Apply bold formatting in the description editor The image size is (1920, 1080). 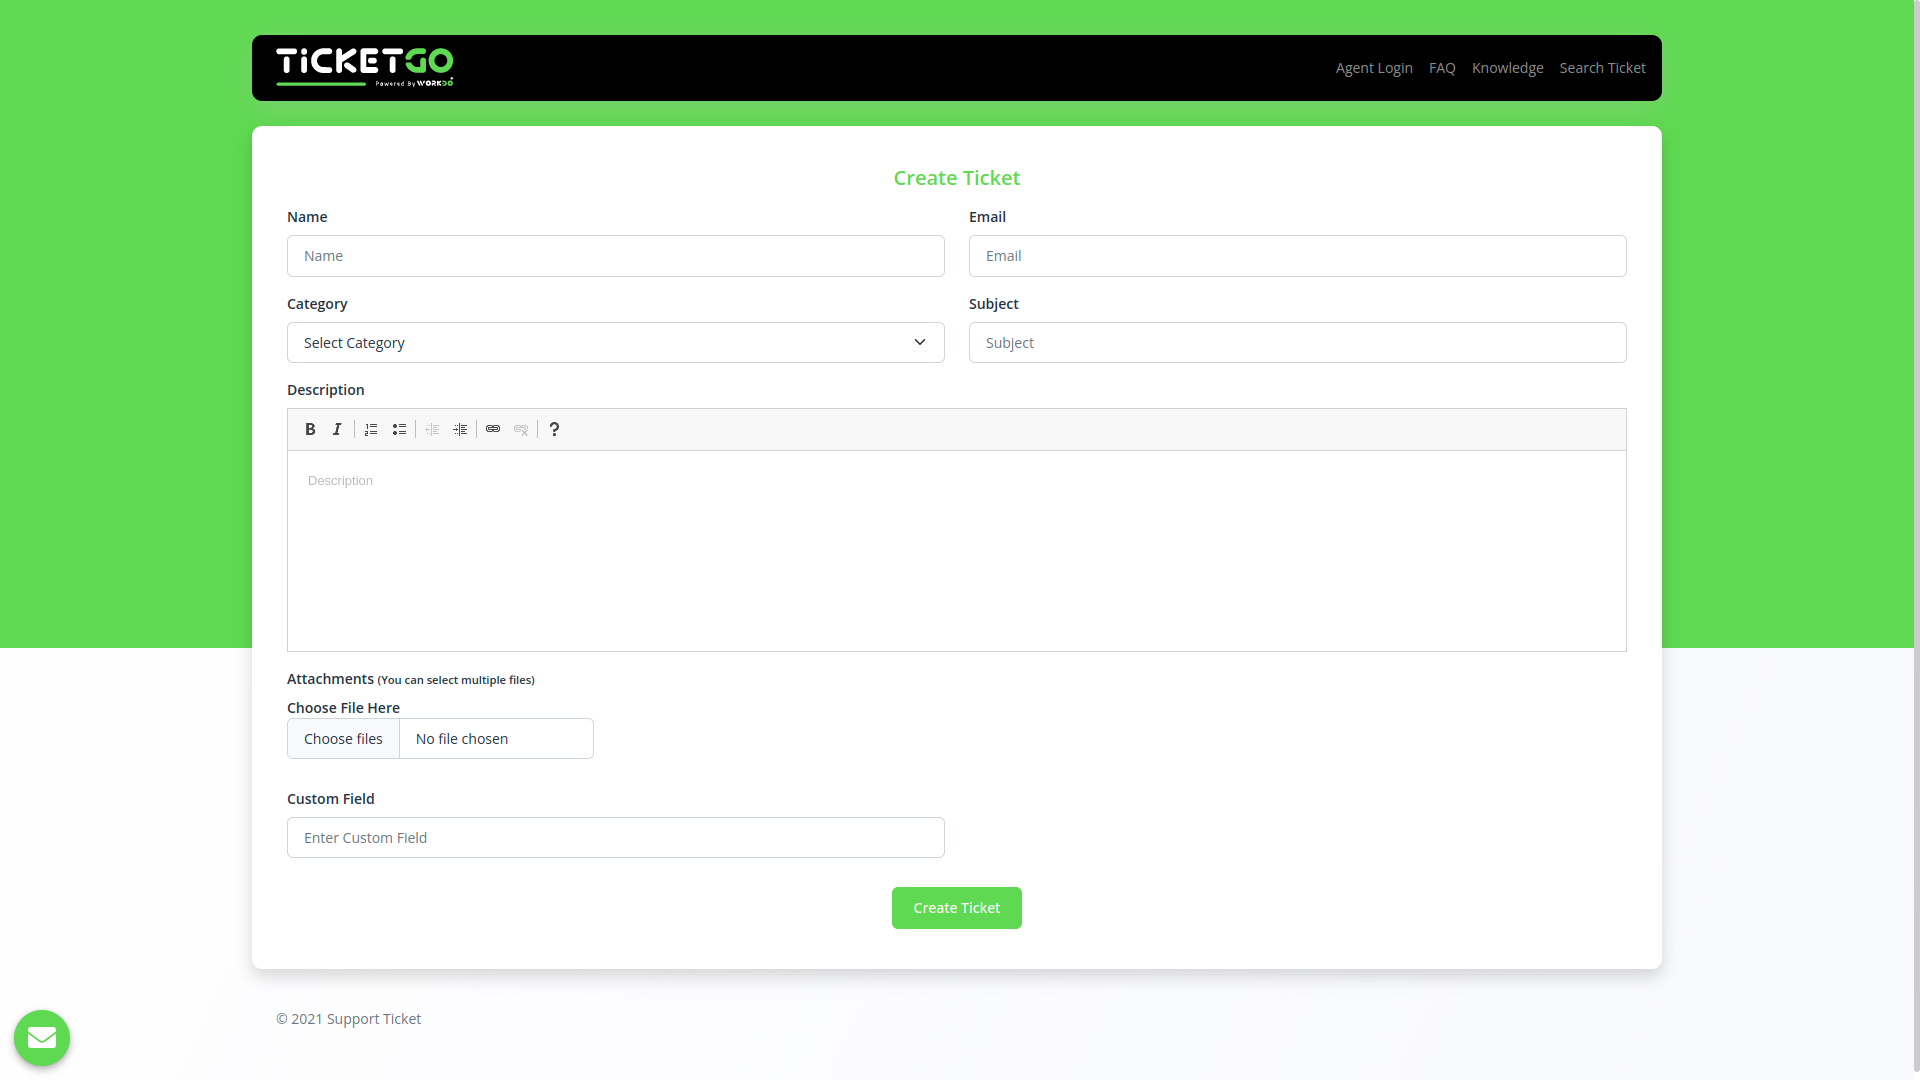pyautogui.click(x=310, y=429)
